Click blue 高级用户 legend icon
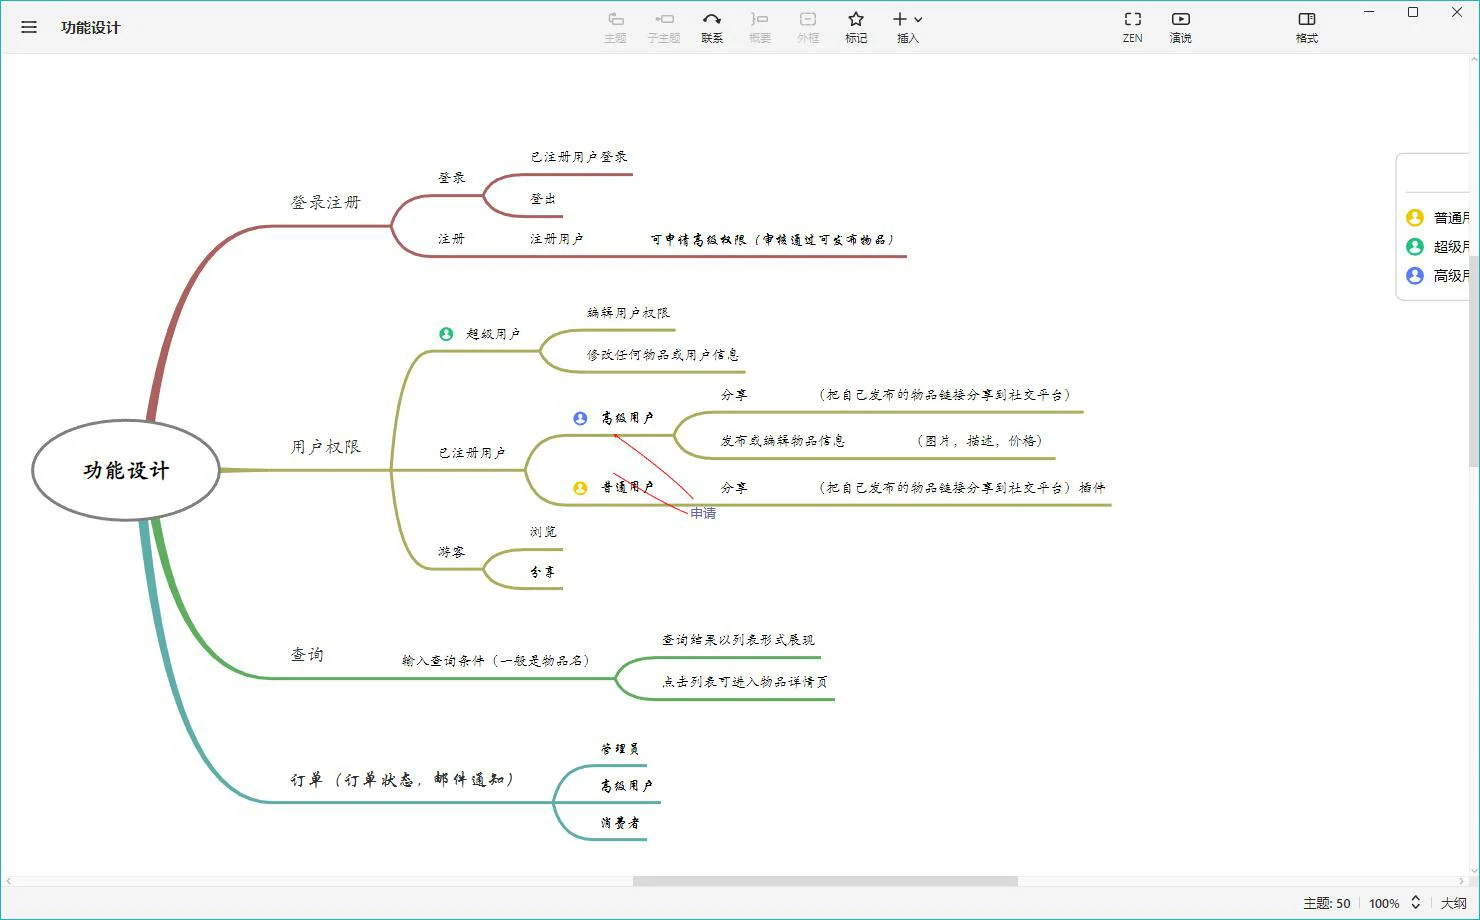The width and height of the screenshot is (1480, 920). tap(1414, 275)
